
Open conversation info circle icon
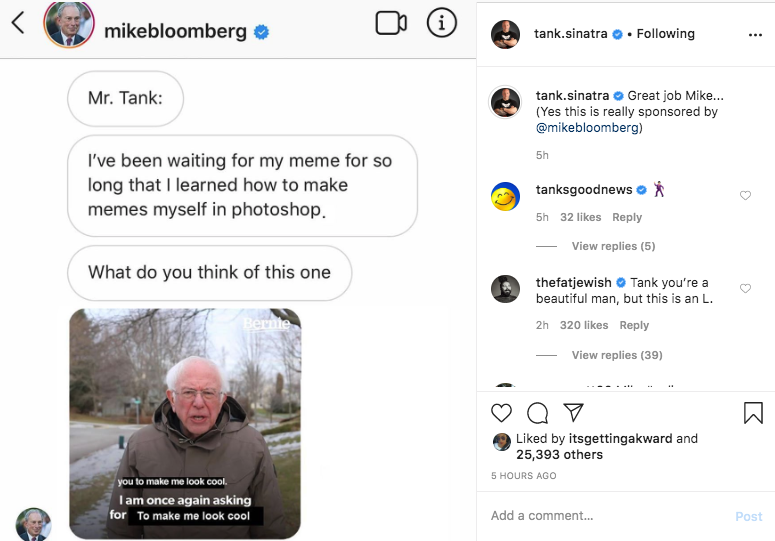(x=441, y=23)
